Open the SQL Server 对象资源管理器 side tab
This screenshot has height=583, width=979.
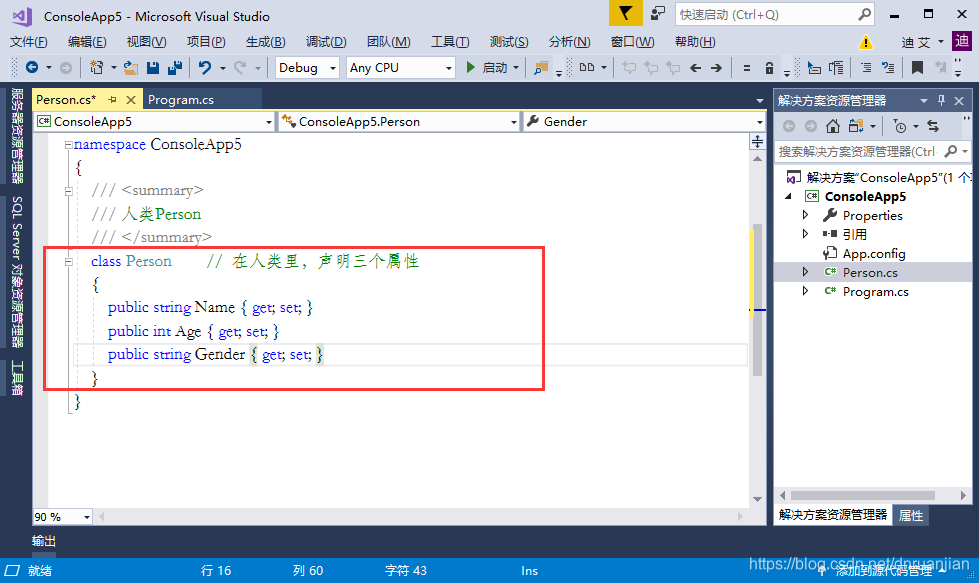pos(17,272)
